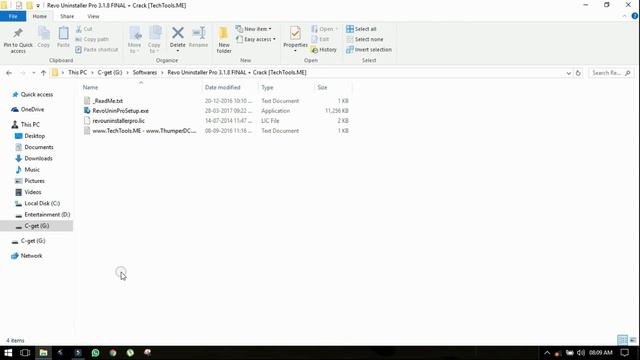
Task: Click Copy path in Clipboard group
Action: 92,39
